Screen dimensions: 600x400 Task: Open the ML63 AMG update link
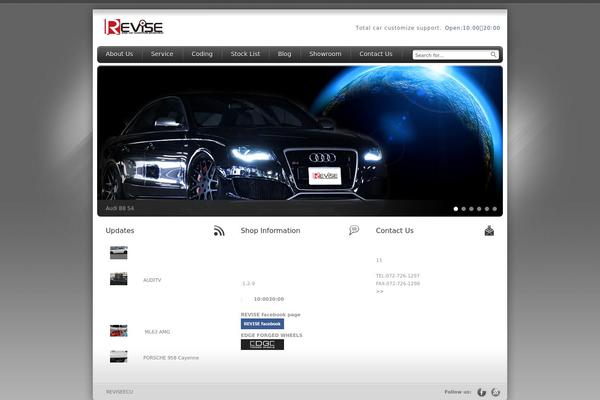pyautogui.click(x=157, y=332)
